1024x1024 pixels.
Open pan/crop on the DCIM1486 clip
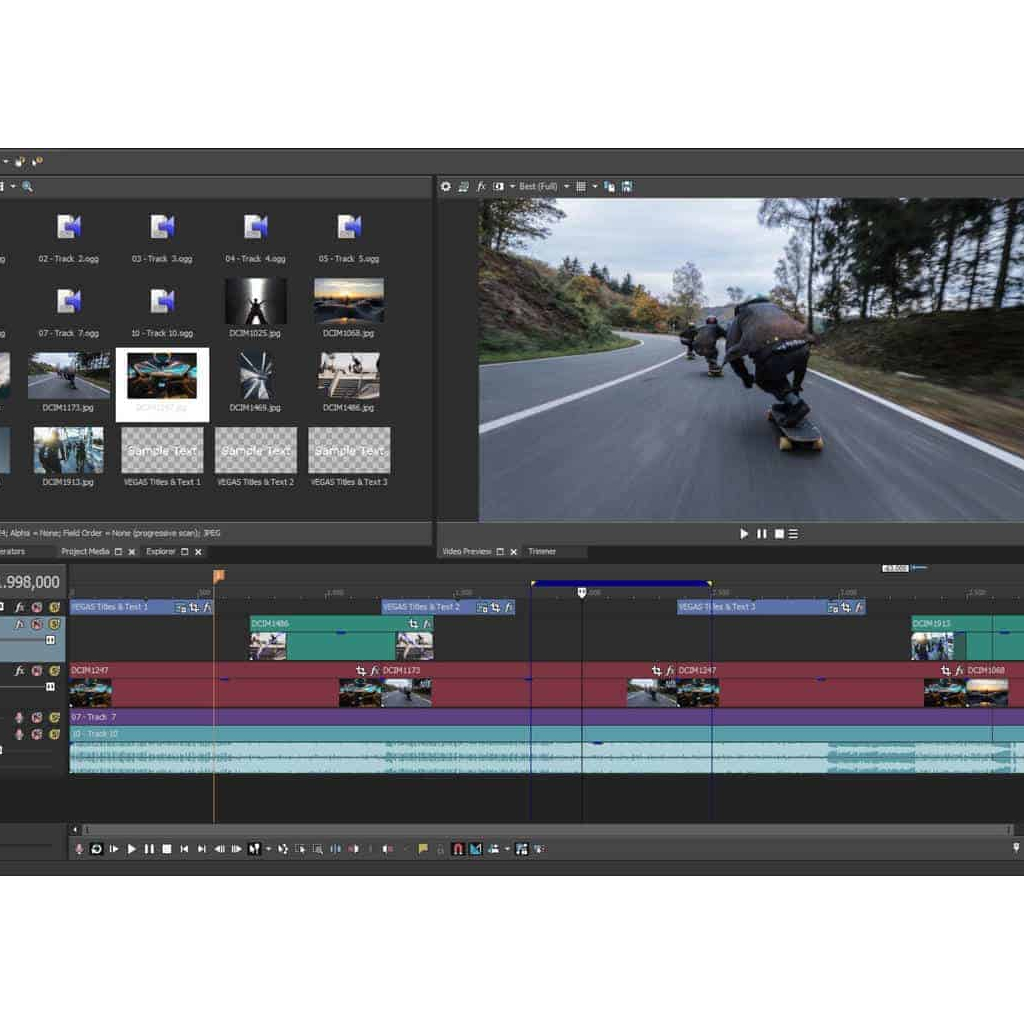[x=412, y=624]
